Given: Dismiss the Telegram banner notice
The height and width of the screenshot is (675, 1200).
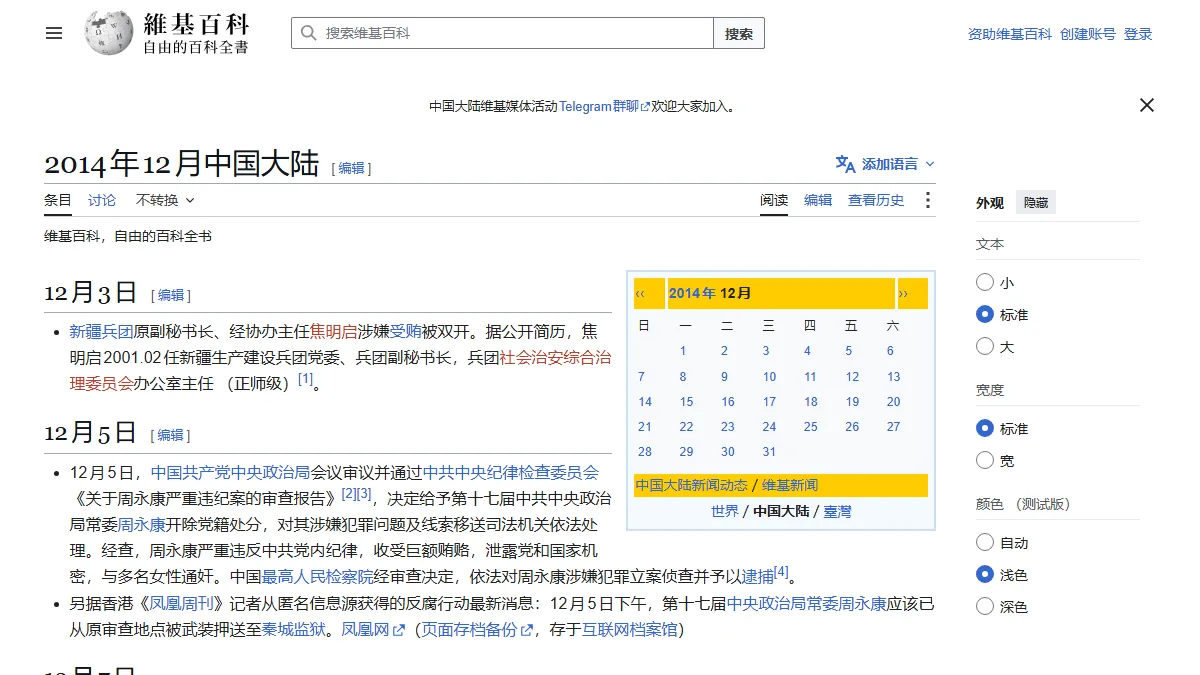Looking at the screenshot, I should click(1147, 105).
